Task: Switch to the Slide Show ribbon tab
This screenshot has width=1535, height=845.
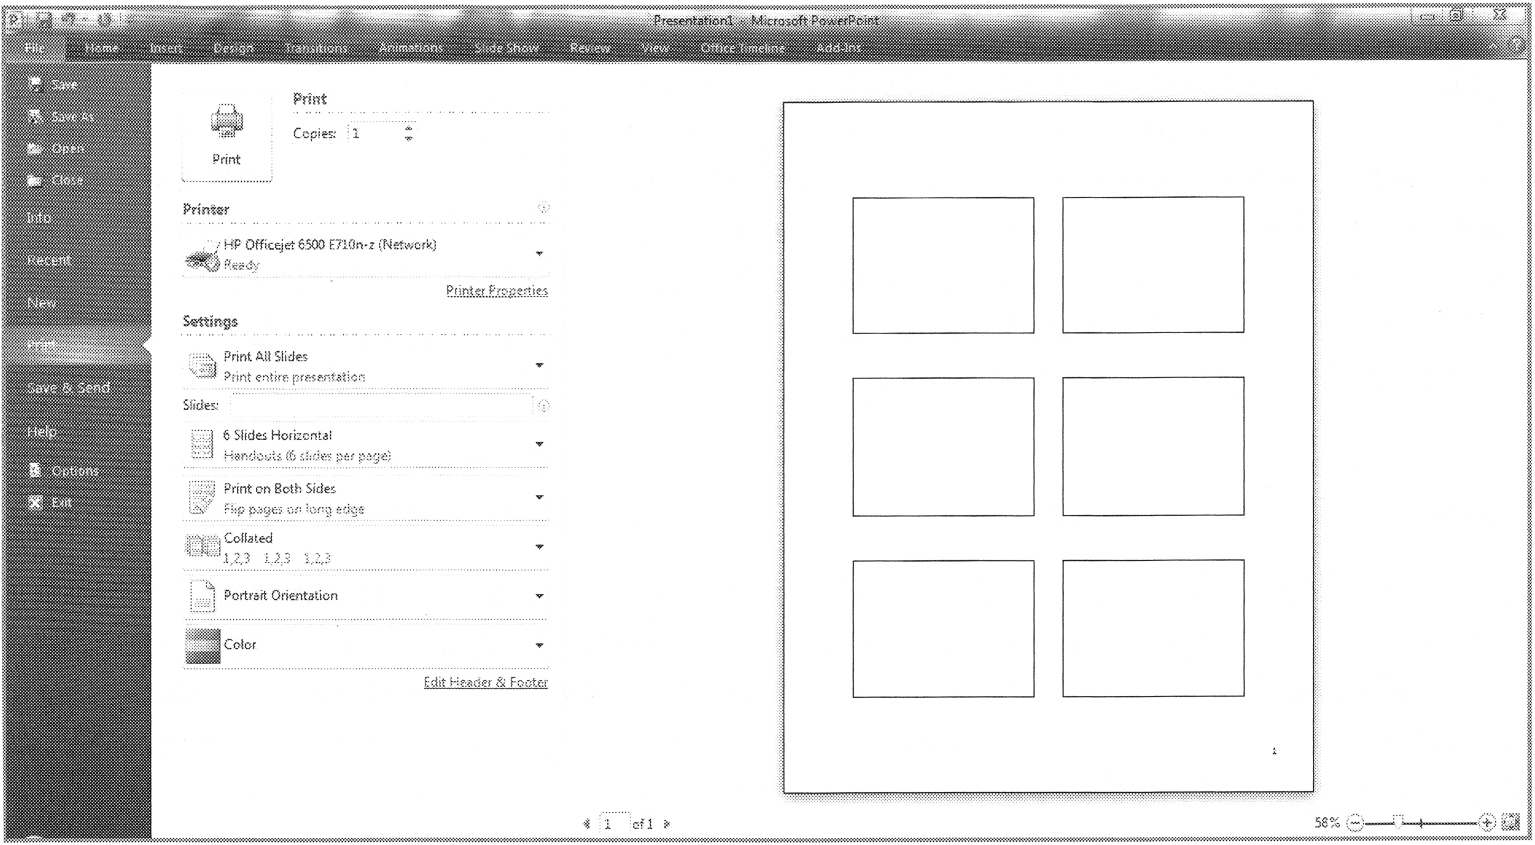Action: (507, 48)
